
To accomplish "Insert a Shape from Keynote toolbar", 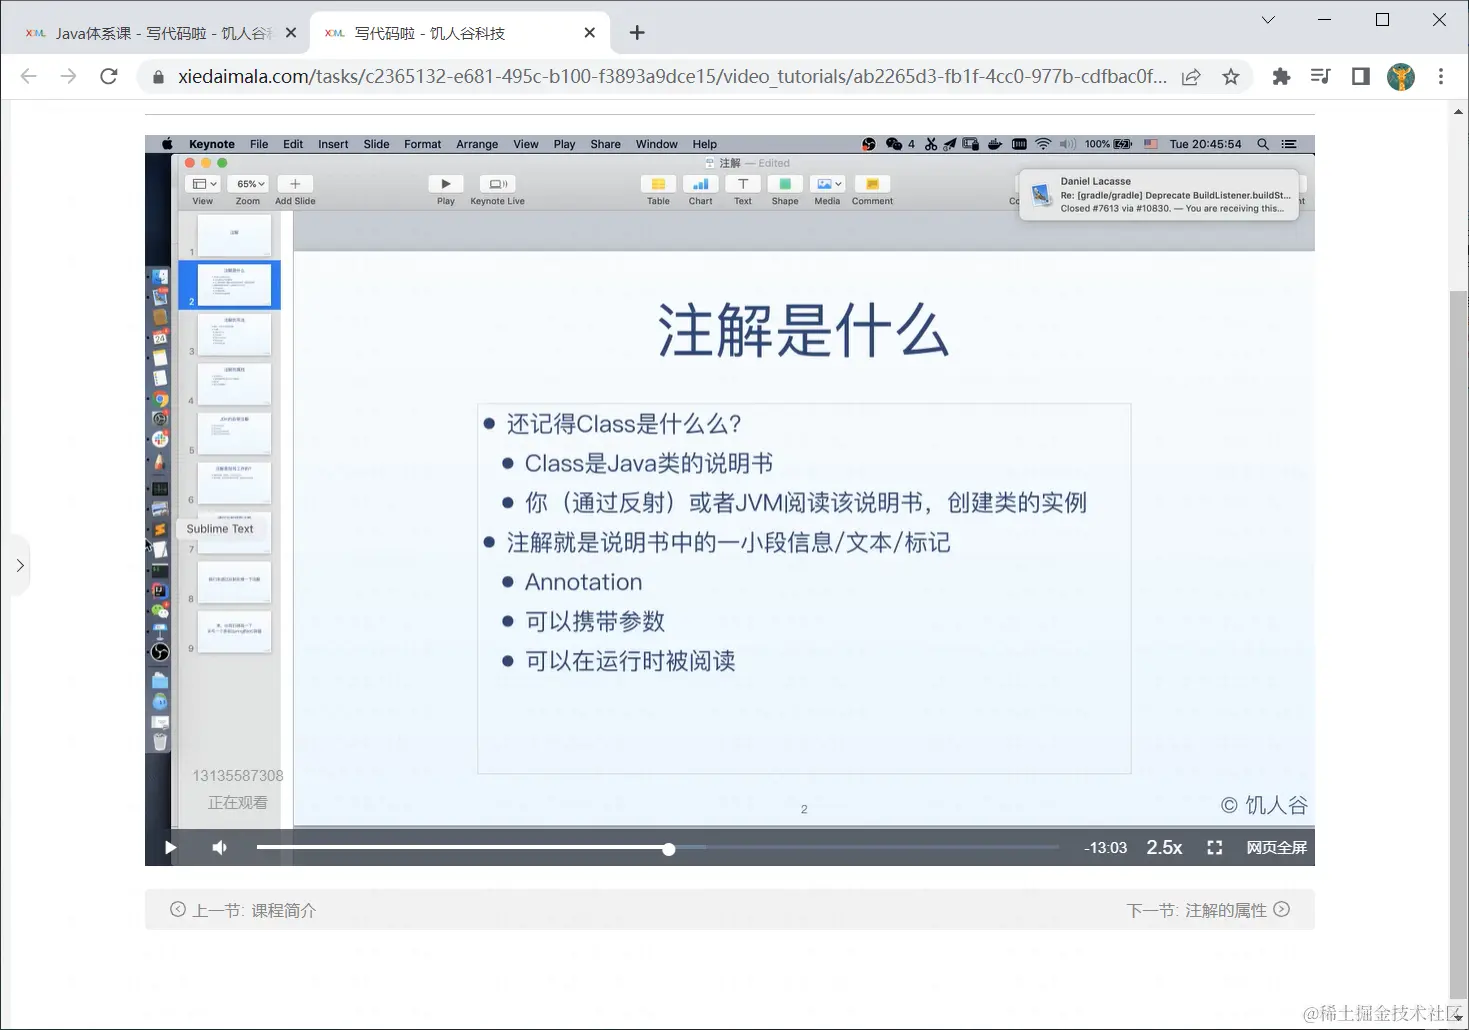I will 785,184.
